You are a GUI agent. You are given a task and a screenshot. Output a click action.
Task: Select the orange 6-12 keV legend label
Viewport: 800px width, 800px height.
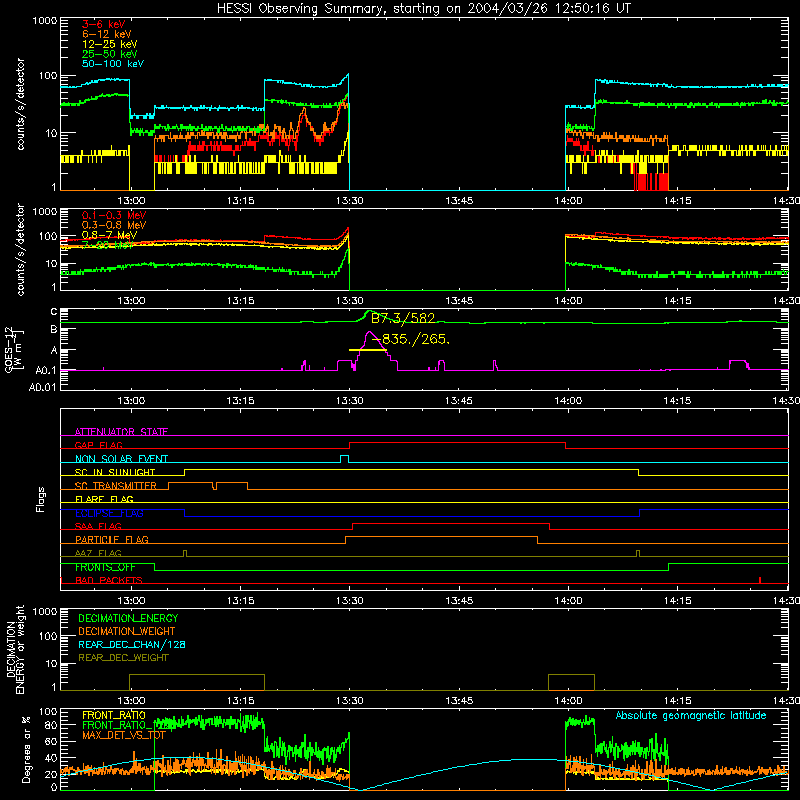[107, 34]
